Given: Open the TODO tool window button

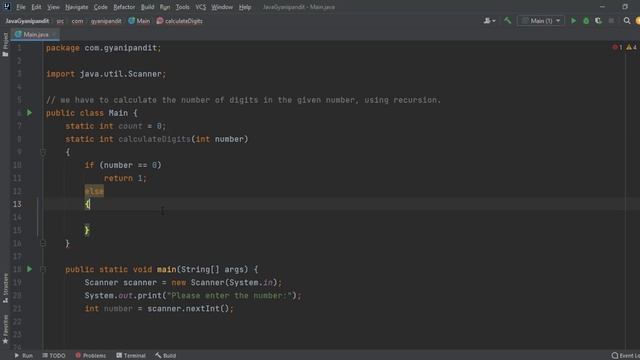Looking at the screenshot, I should [x=54, y=356].
